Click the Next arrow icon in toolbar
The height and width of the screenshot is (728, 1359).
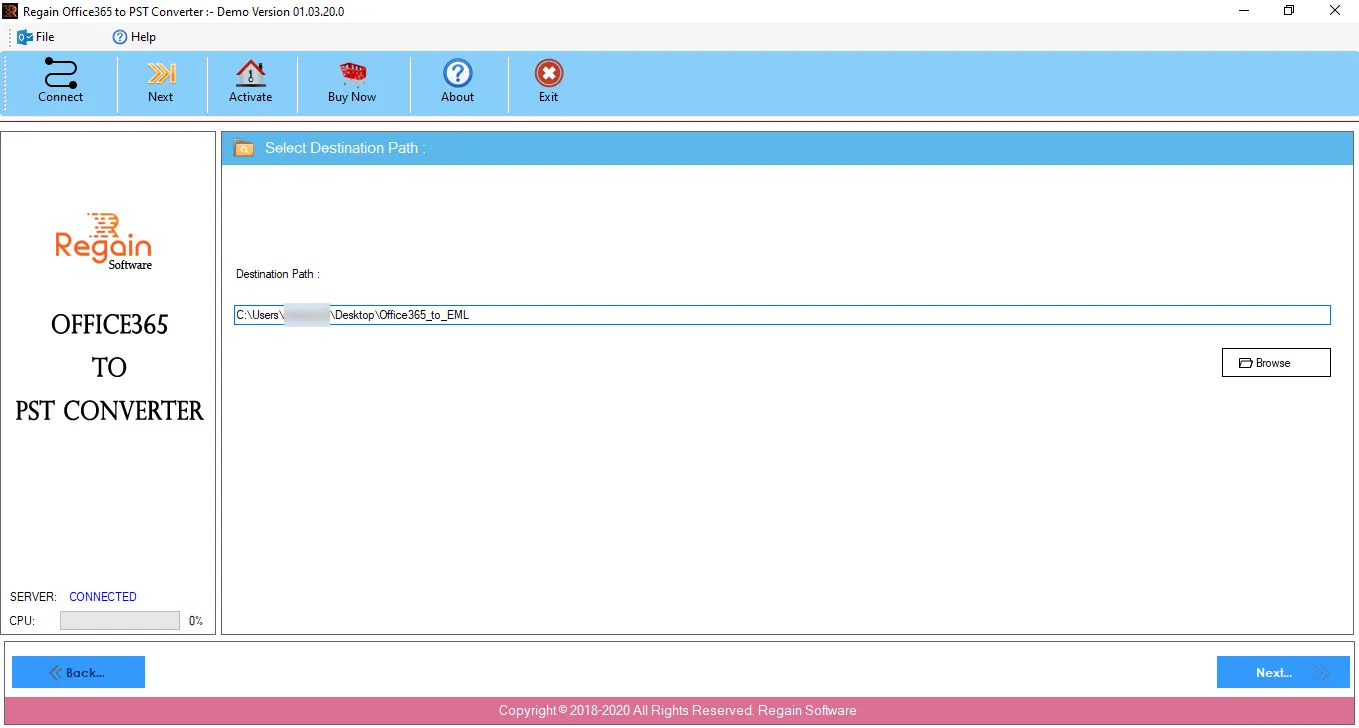coord(161,74)
